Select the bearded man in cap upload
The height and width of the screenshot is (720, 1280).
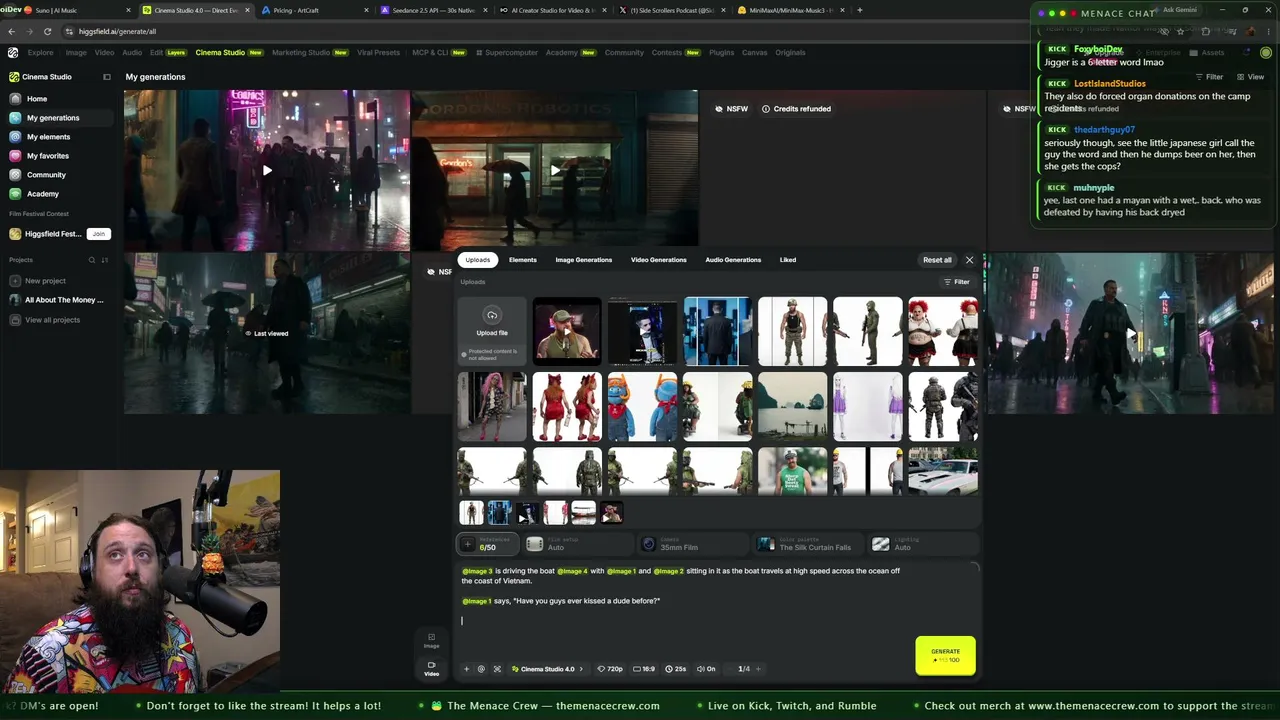pyautogui.click(x=567, y=331)
